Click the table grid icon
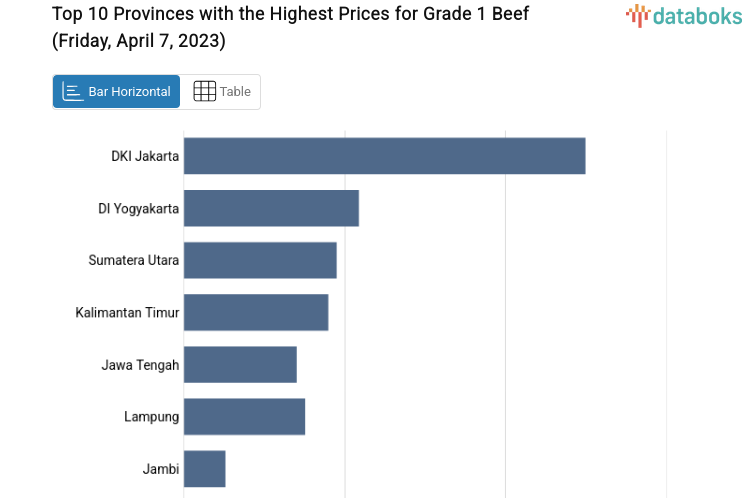The width and height of the screenshot is (753, 498). (x=204, y=91)
